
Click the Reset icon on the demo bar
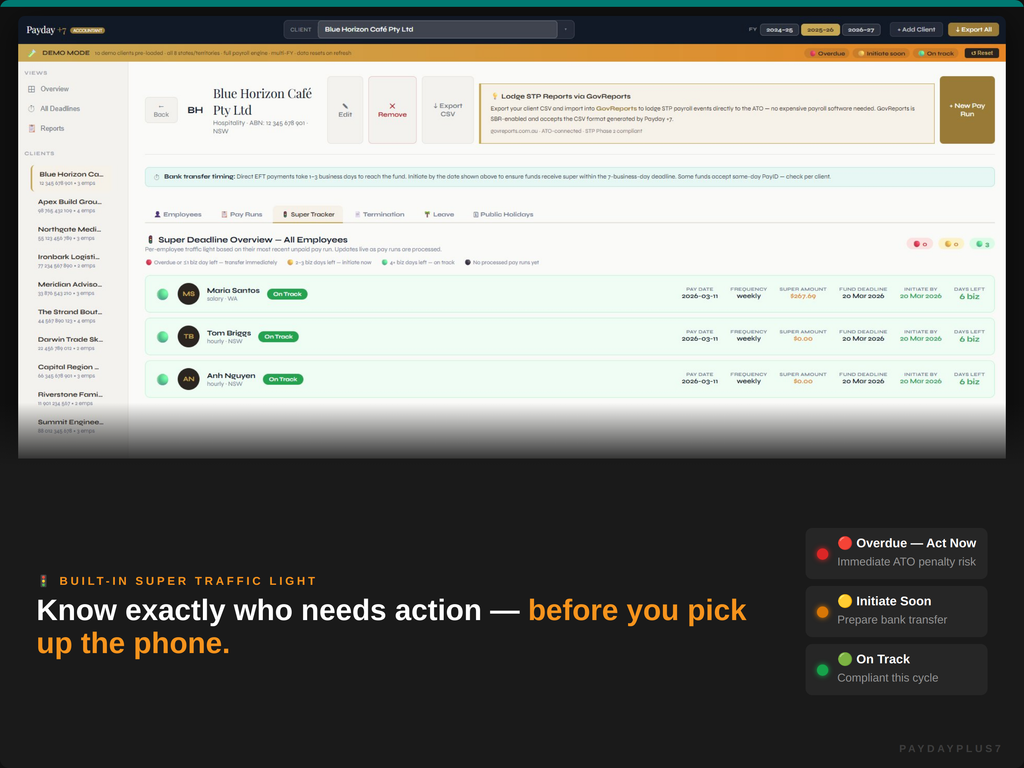(x=974, y=51)
